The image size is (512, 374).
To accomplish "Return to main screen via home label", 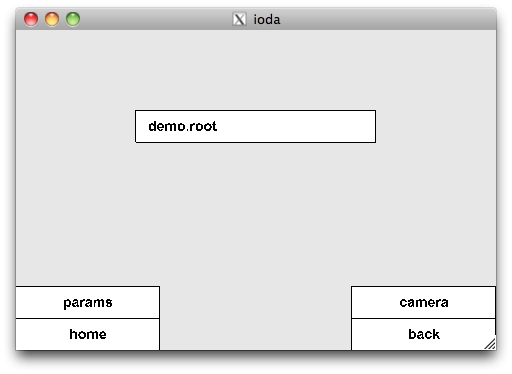I will [x=88, y=334].
